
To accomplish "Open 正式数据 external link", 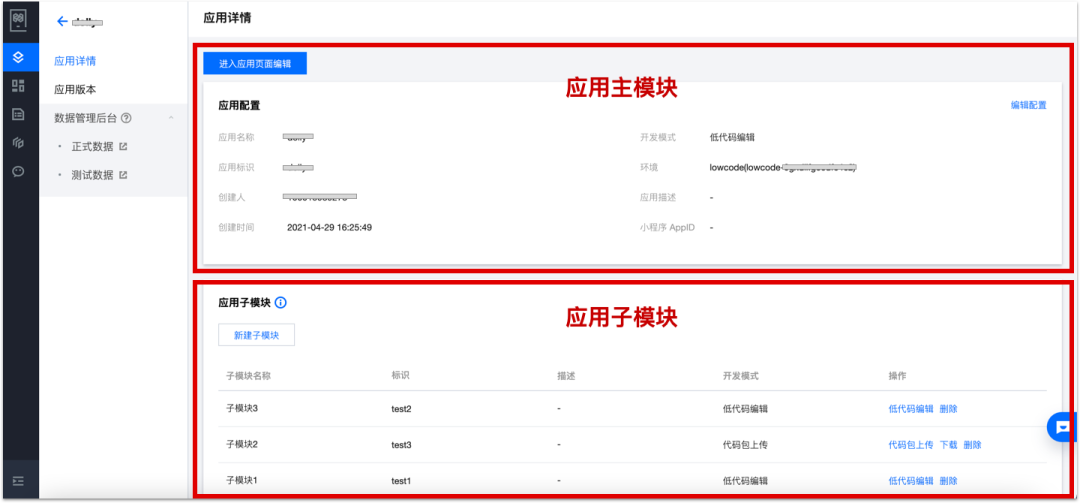I will tap(94, 147).
